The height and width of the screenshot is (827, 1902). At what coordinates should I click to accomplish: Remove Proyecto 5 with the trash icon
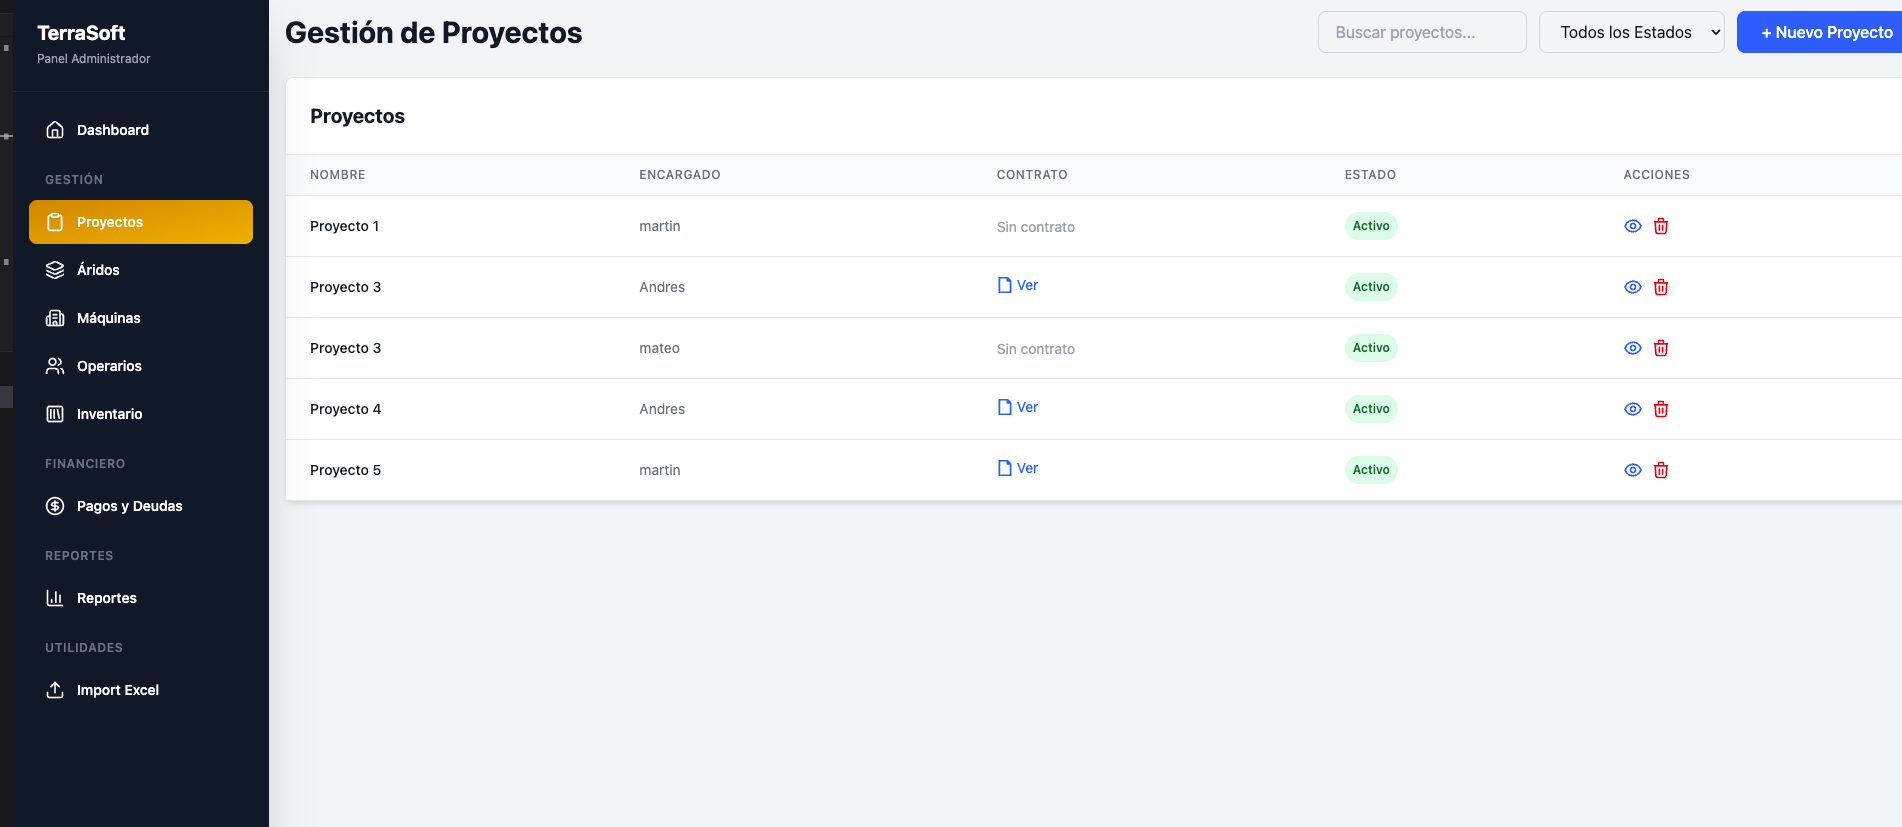point(1660,470)
